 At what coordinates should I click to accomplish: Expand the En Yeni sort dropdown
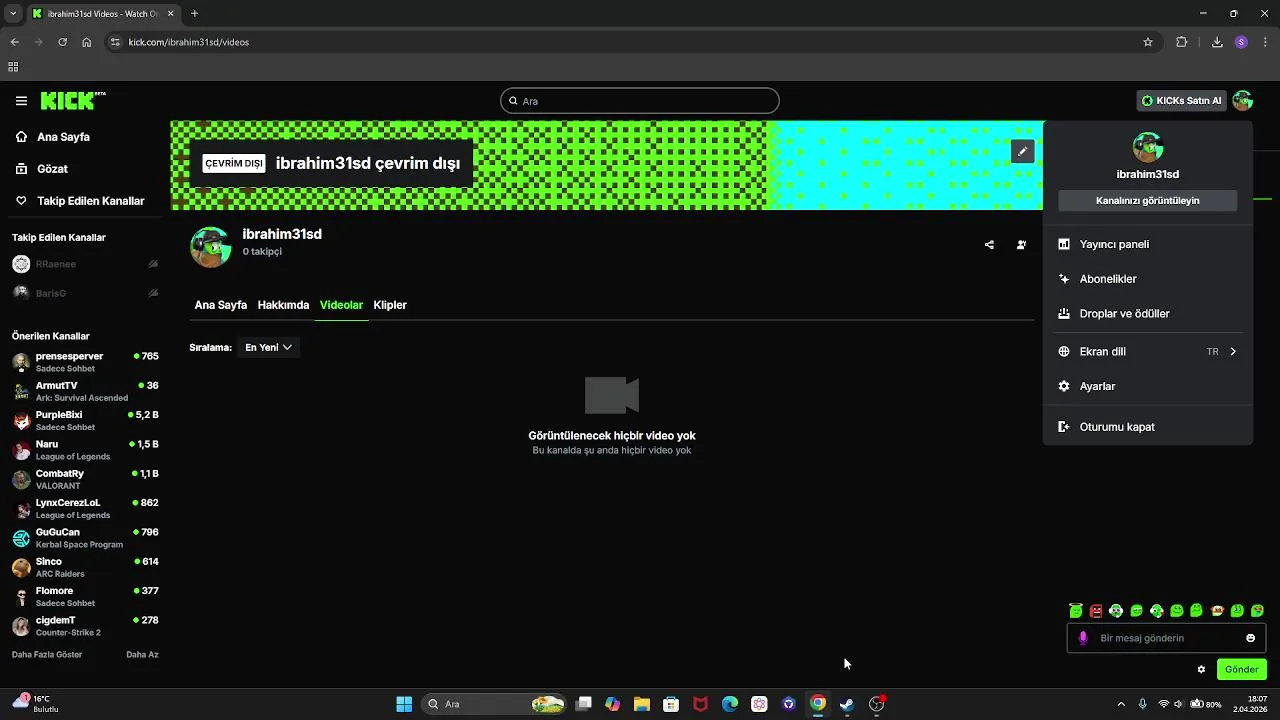268,347
